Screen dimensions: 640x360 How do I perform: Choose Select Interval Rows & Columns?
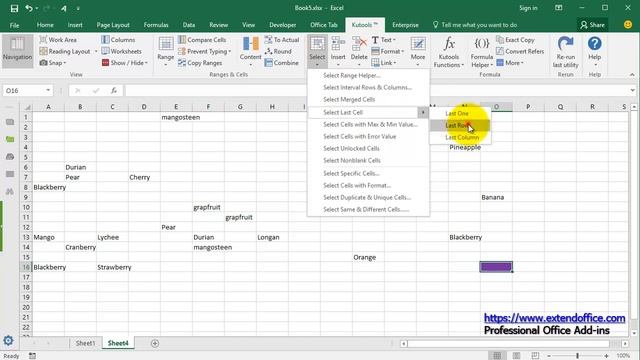click(x=368, y=87)
